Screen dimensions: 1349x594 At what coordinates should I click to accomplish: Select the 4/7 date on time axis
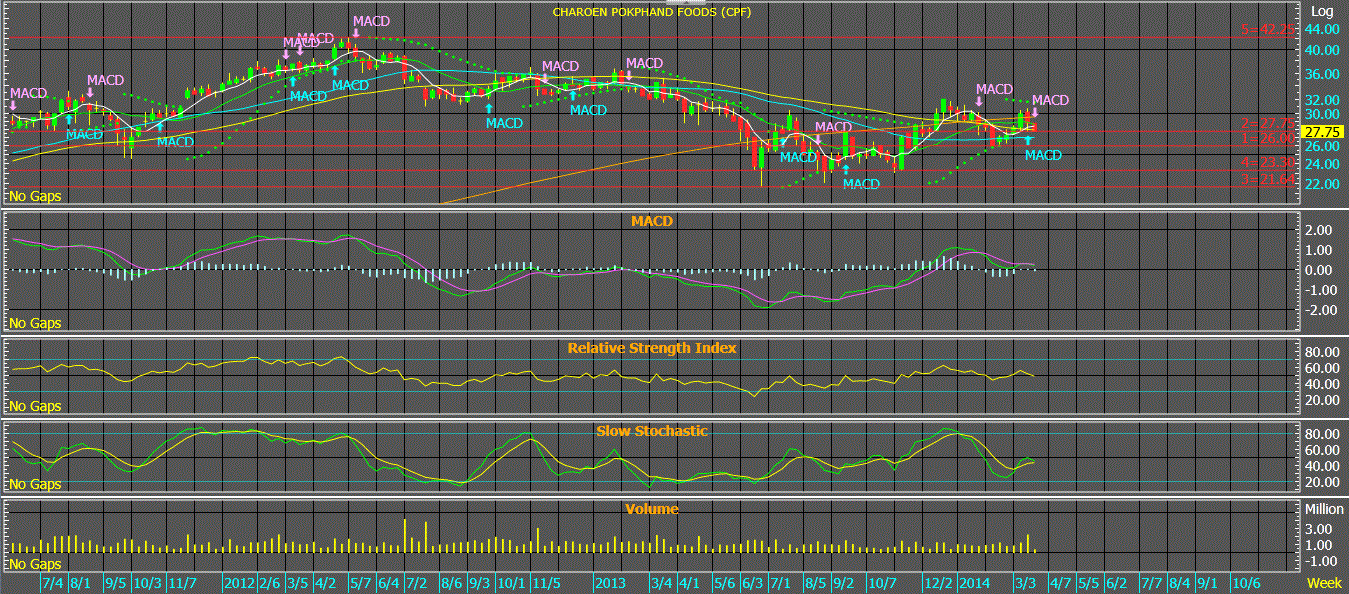click(x=1060, y=582)
